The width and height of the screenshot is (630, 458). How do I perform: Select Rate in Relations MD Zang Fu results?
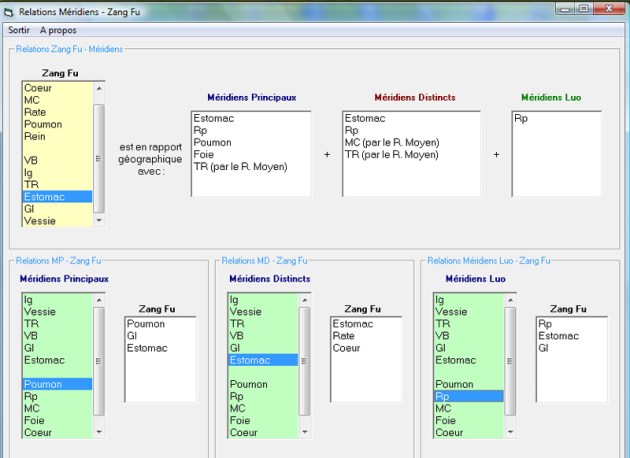coord(345,336)
